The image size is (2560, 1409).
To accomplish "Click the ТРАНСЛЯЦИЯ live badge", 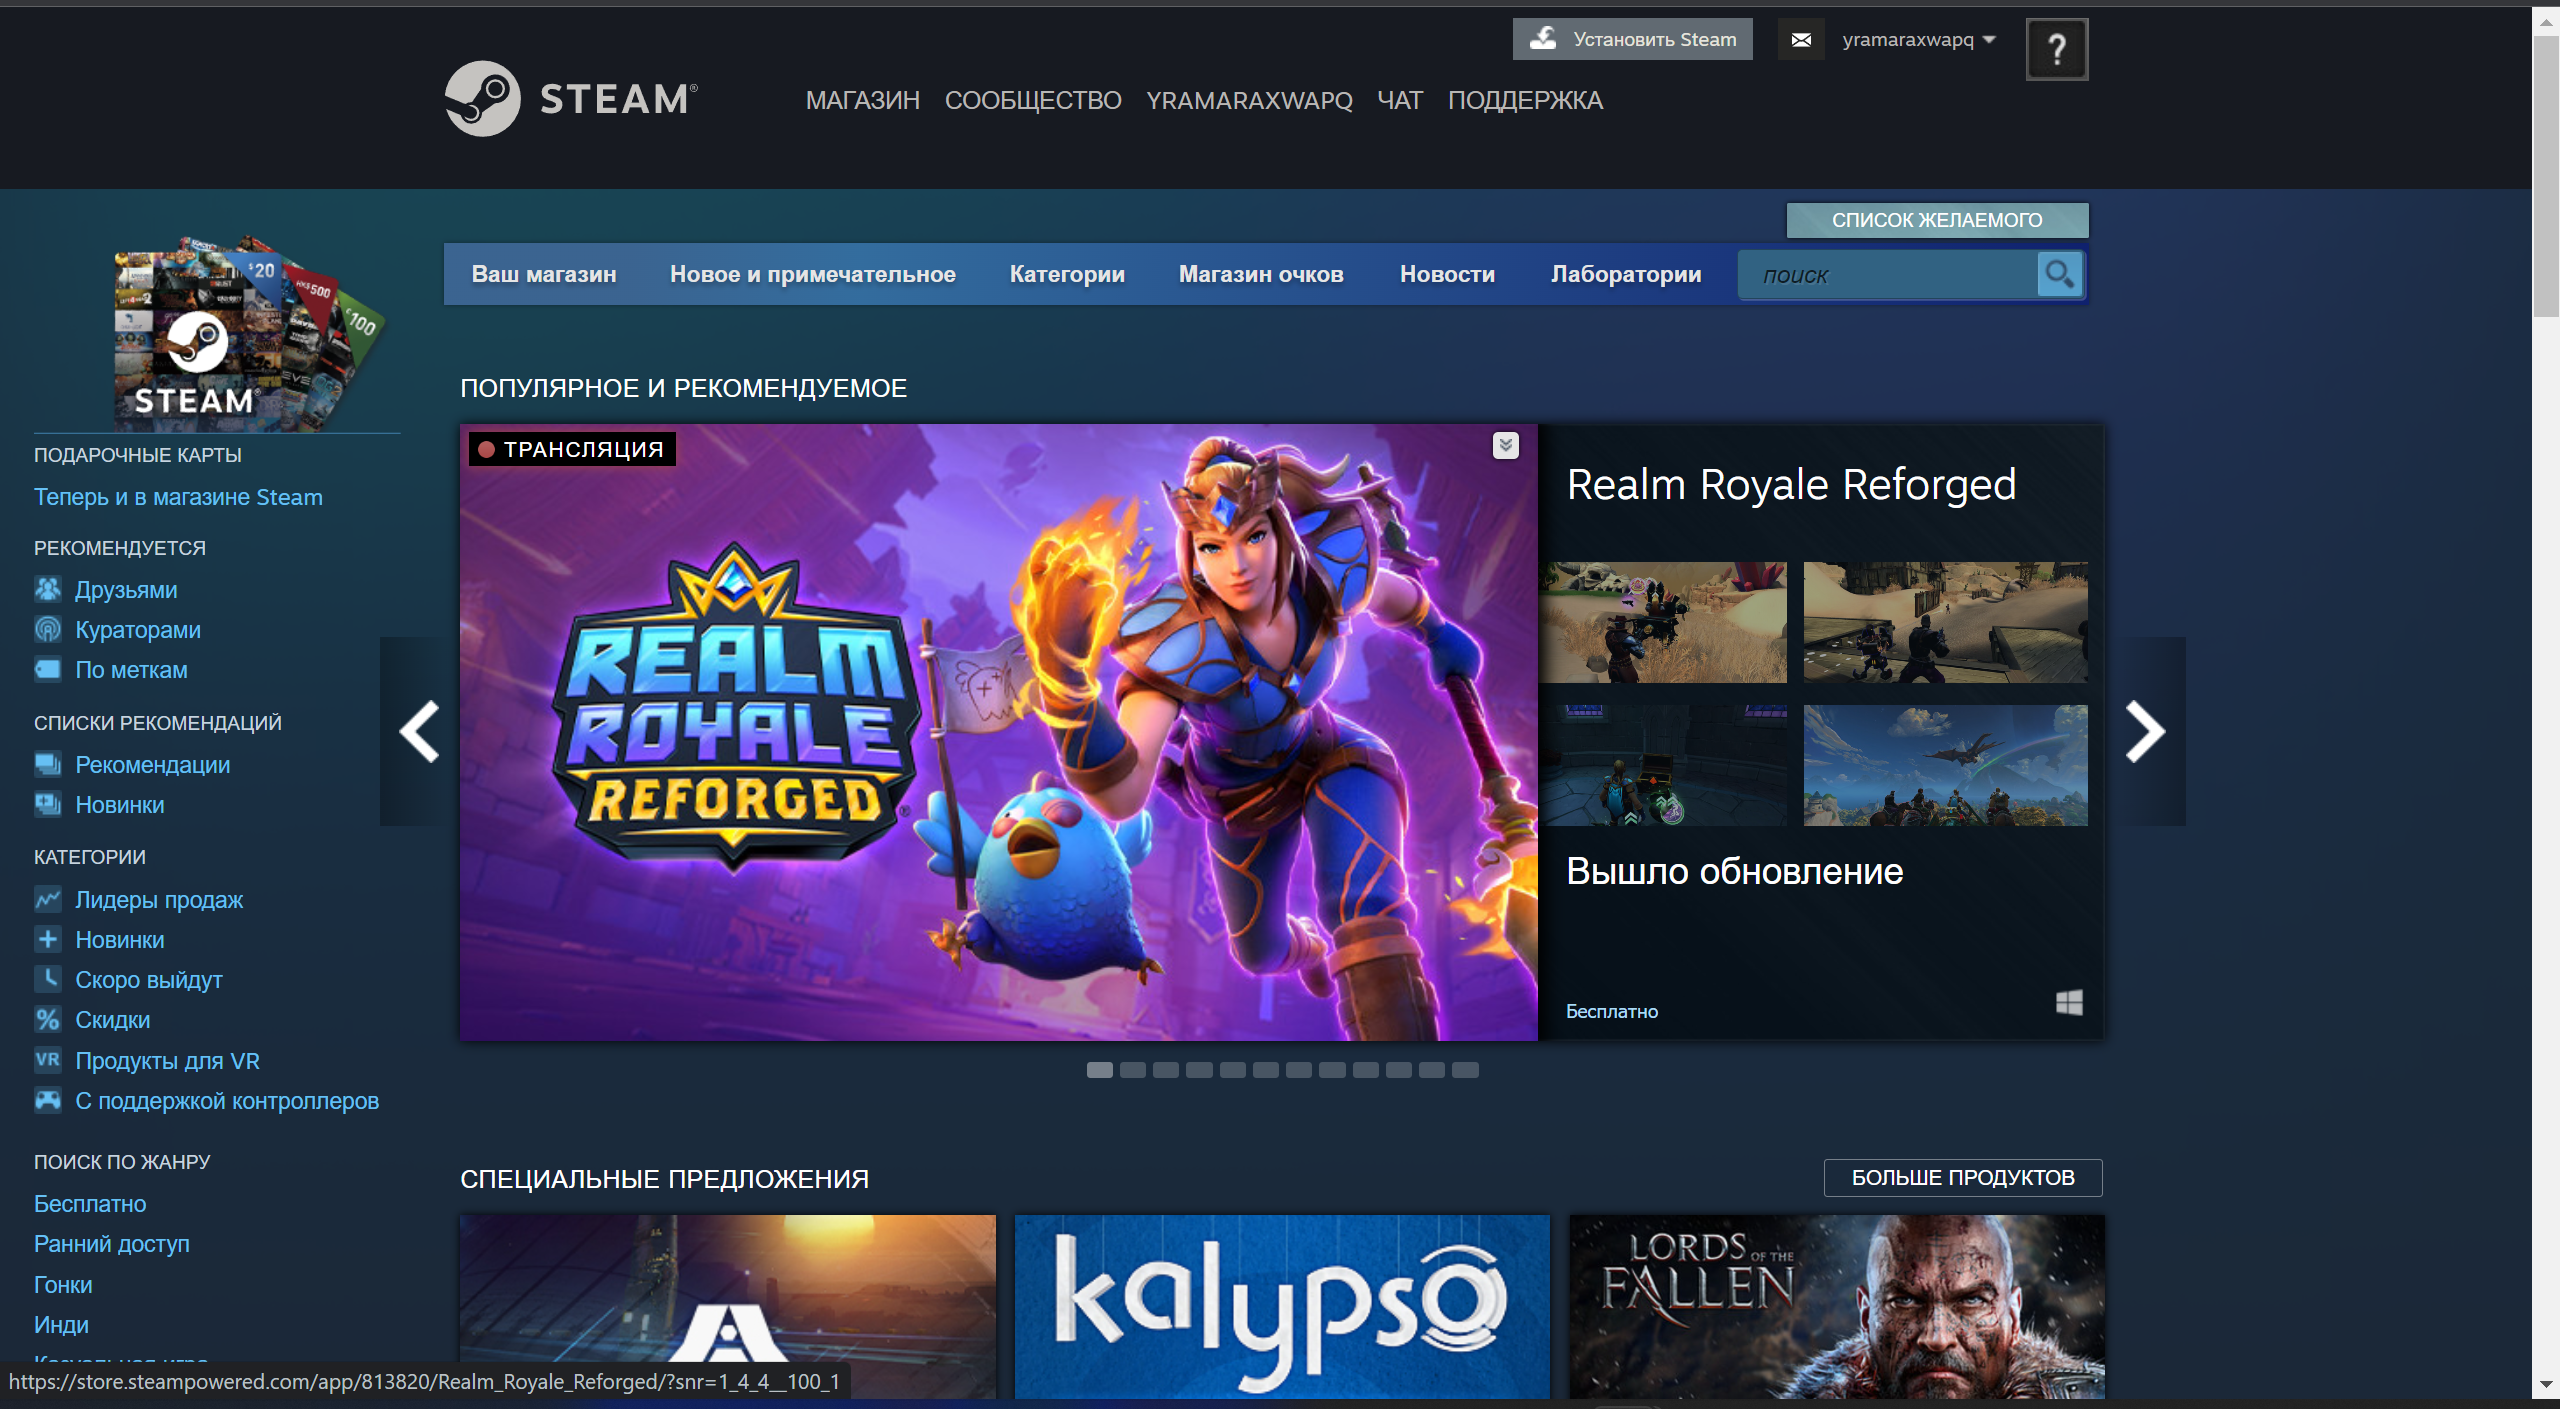I will tap(572, 449).
